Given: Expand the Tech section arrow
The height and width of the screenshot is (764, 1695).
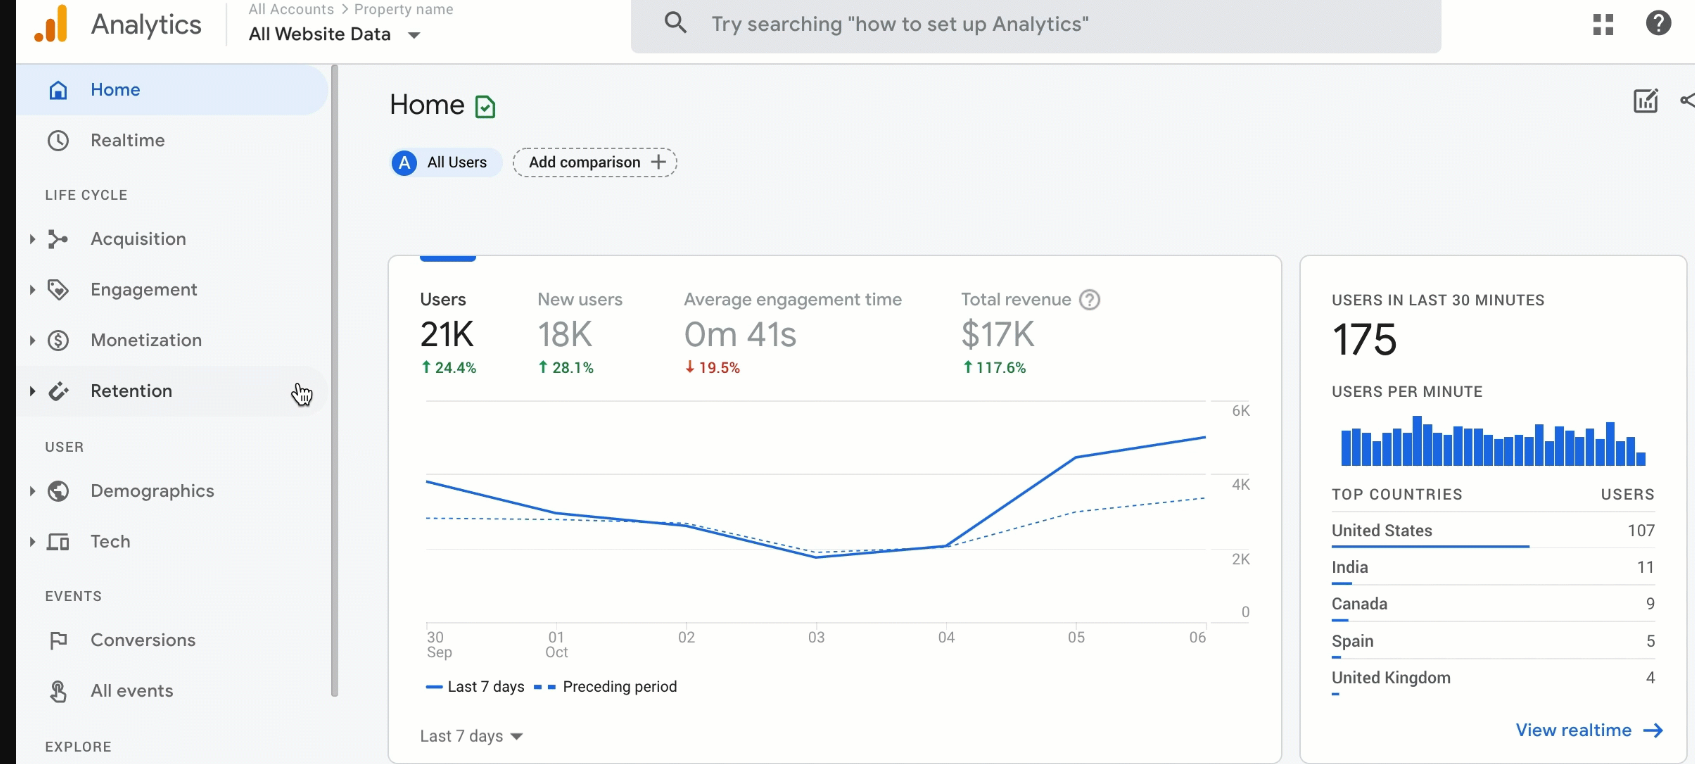Looking at the screenshot, I should pos(32,542).
